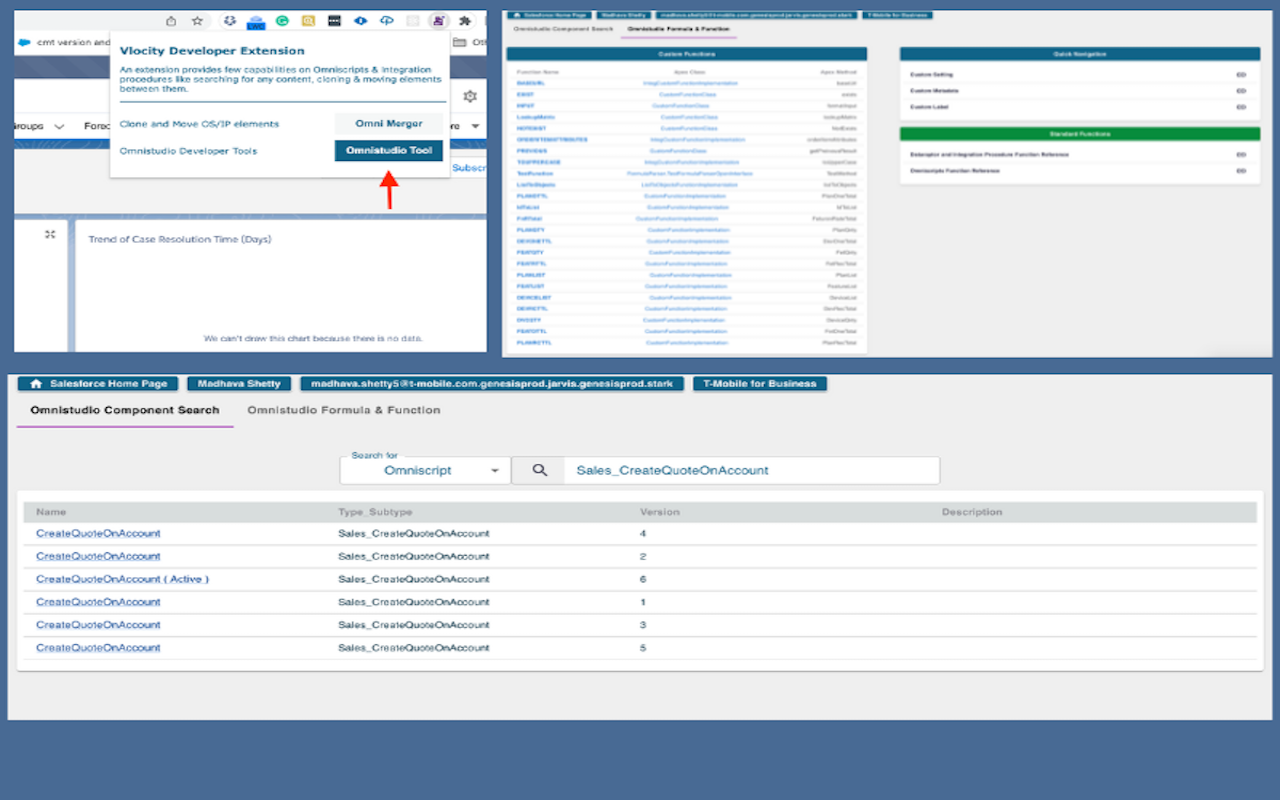Click the blue eye extension icon
This screenshot has height=800, width=1280.
(x=360, y=20)
